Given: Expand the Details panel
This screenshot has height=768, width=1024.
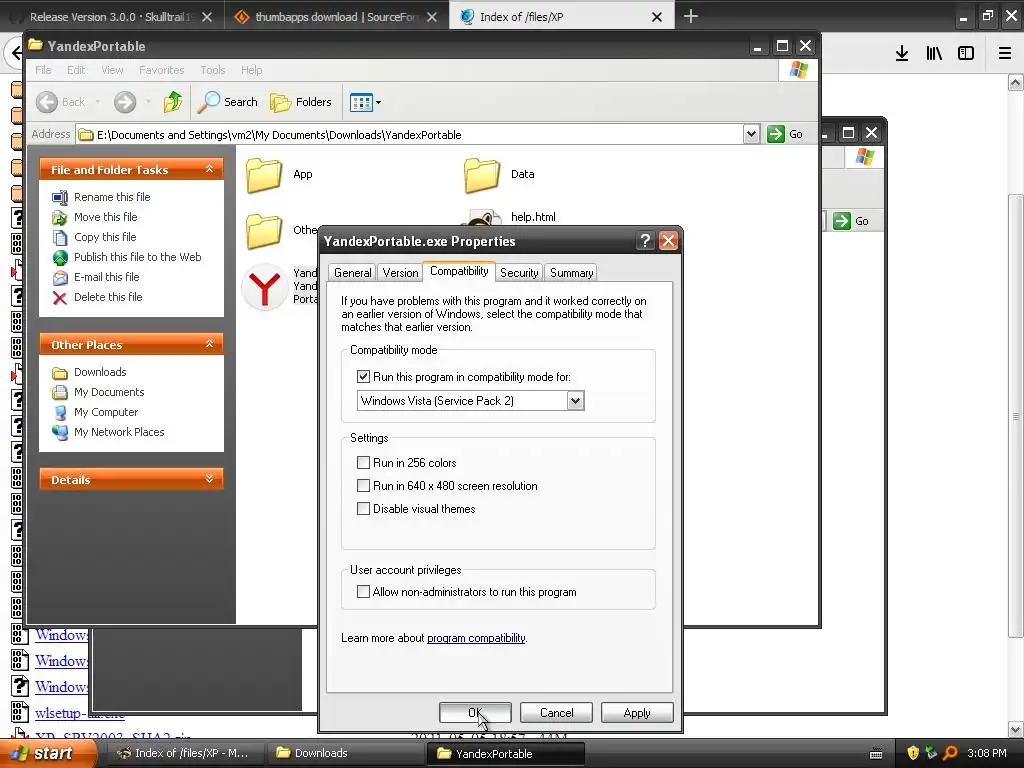Looking at the screenshot, I should click(209, 479).
